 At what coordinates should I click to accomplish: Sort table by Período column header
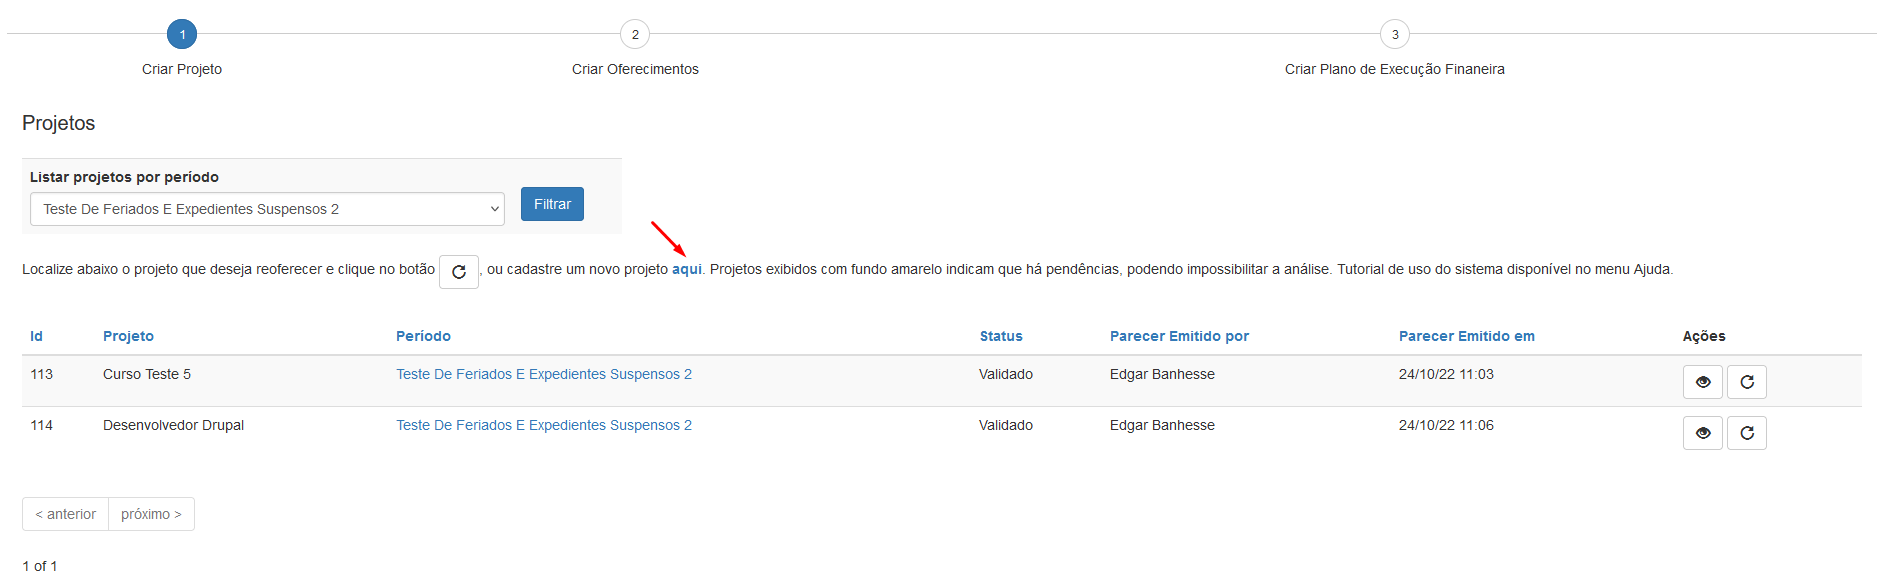(423, 336)
